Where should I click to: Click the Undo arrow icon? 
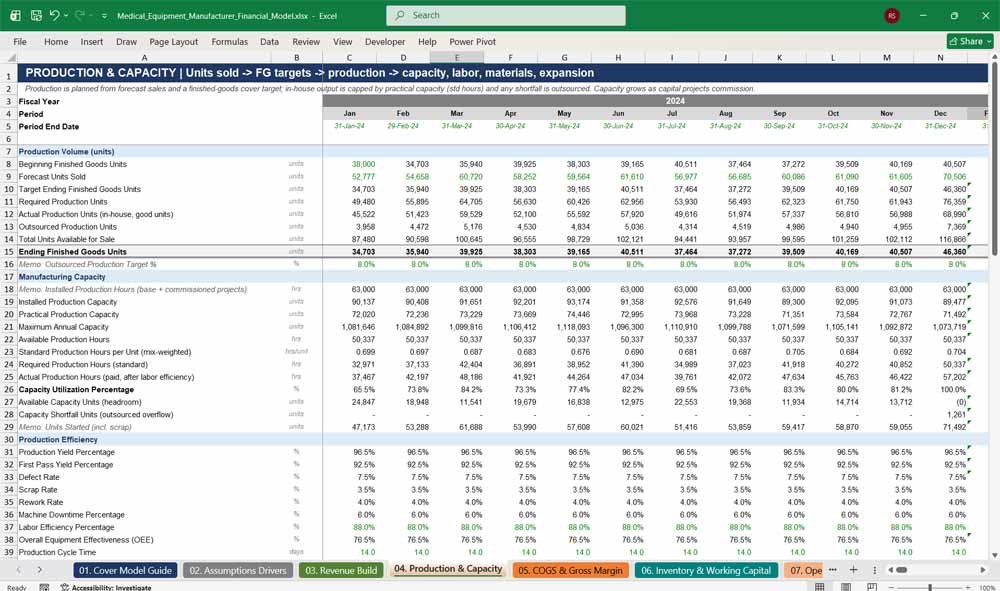coord(54,15)
